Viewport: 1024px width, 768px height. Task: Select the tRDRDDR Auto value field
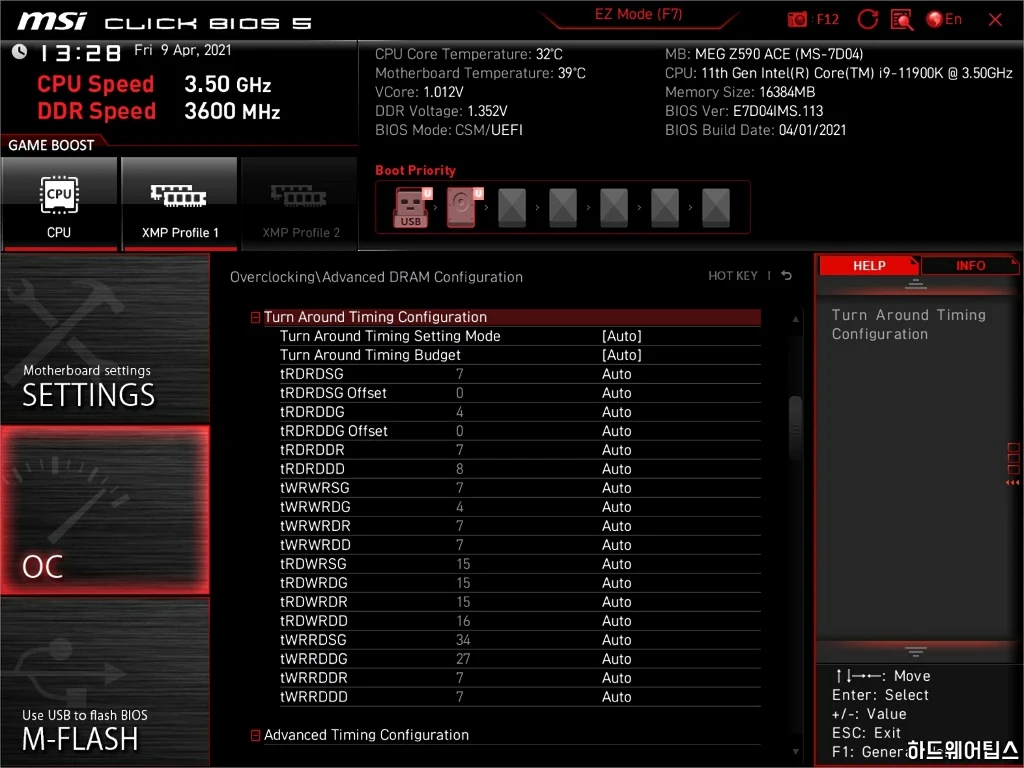coord(616,450)
